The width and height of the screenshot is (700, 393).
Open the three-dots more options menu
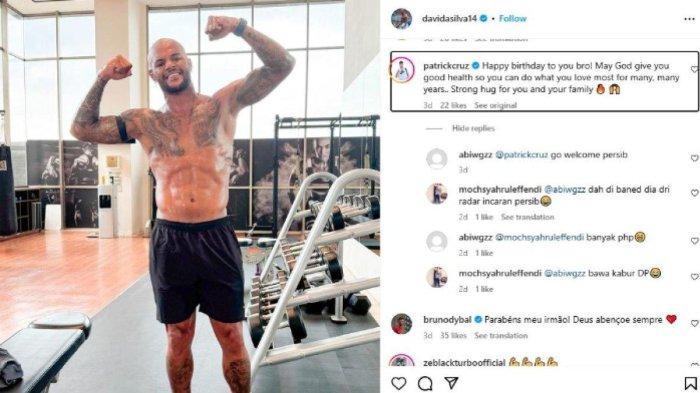pos(689,19)
